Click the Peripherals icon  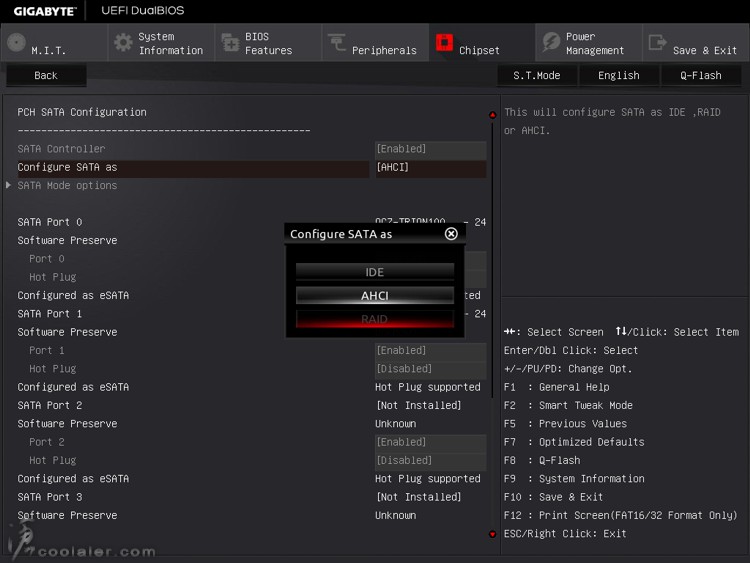tap(337, 42)
